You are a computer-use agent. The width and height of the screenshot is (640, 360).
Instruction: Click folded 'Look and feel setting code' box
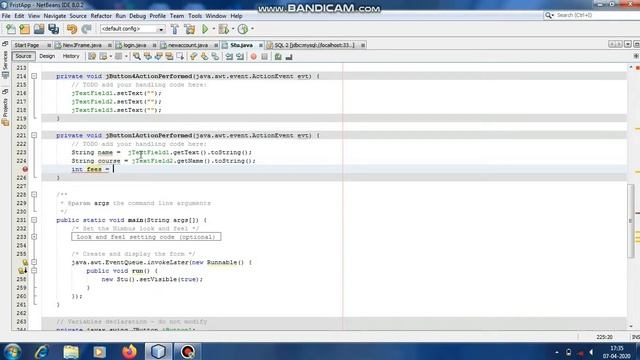coord(146,237)
